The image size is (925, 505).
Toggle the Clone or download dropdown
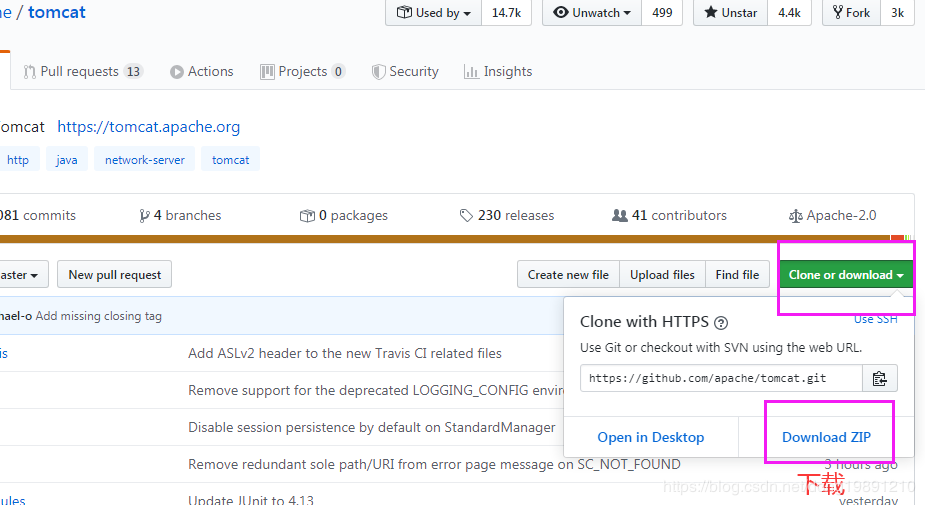(846, 274)
